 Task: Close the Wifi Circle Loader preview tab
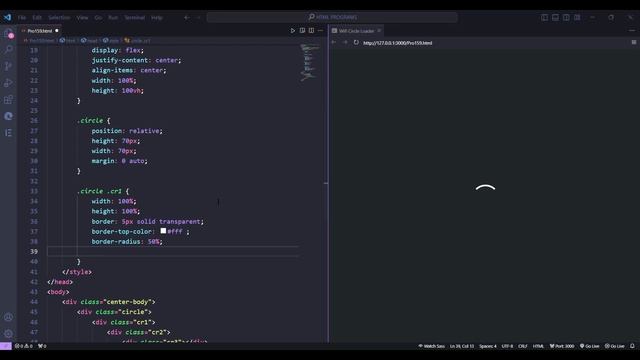[x=379, y=31]
